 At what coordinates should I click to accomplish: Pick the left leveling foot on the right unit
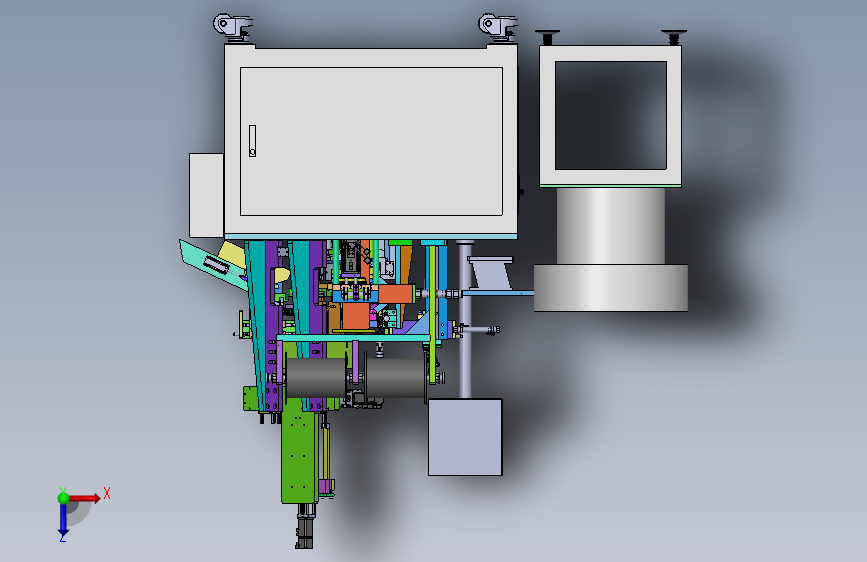tap(547, 37)
